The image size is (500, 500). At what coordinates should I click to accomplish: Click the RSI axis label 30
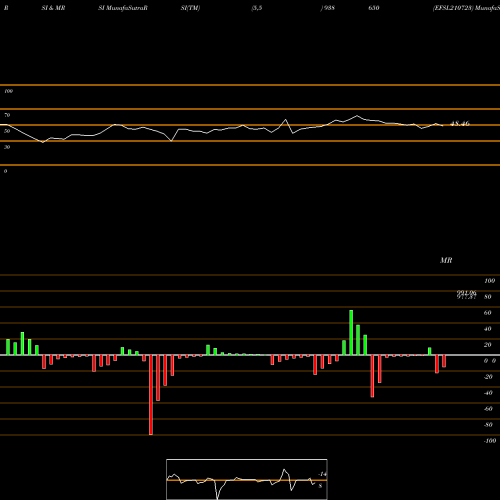(x=7, y=147)
